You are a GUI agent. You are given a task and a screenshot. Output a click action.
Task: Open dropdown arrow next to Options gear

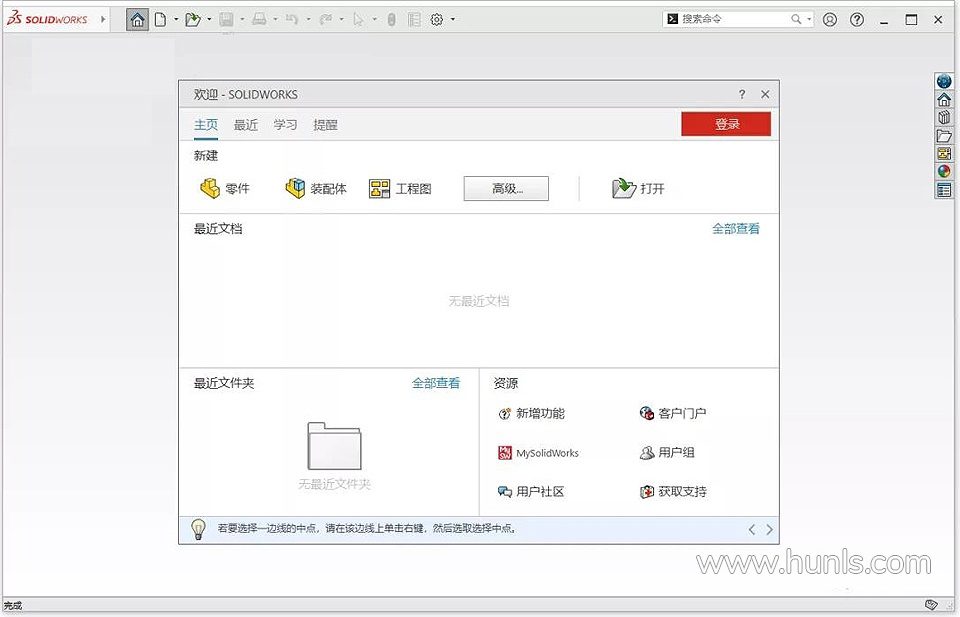tap(452, 20)
